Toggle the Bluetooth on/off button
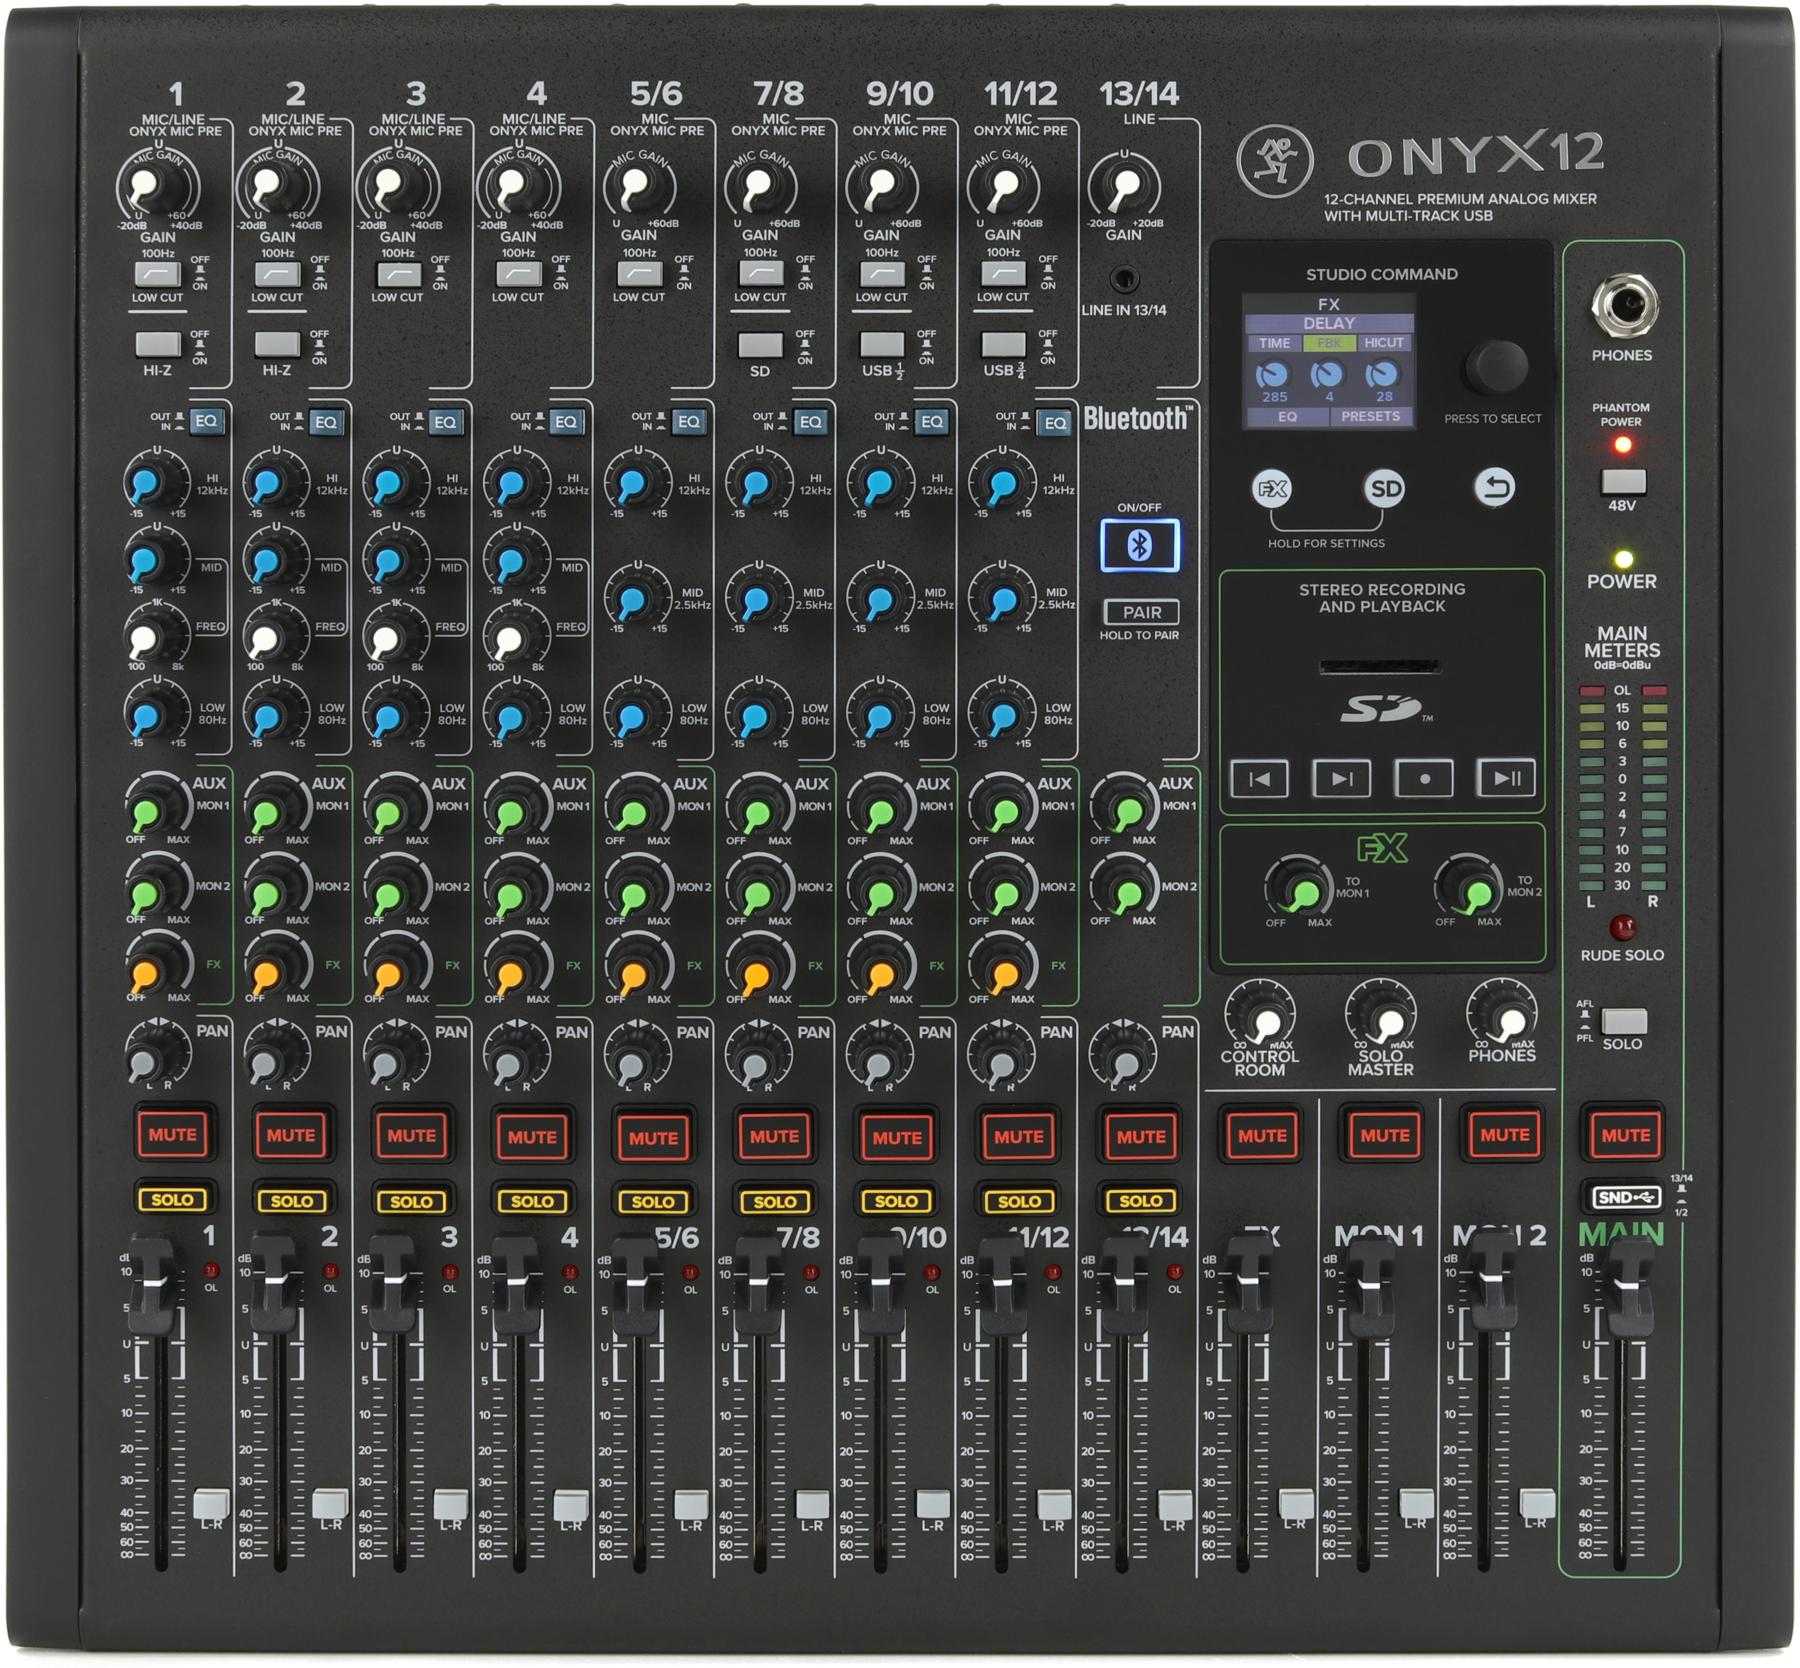The image size is (1800, 1668). [1139, 546]
